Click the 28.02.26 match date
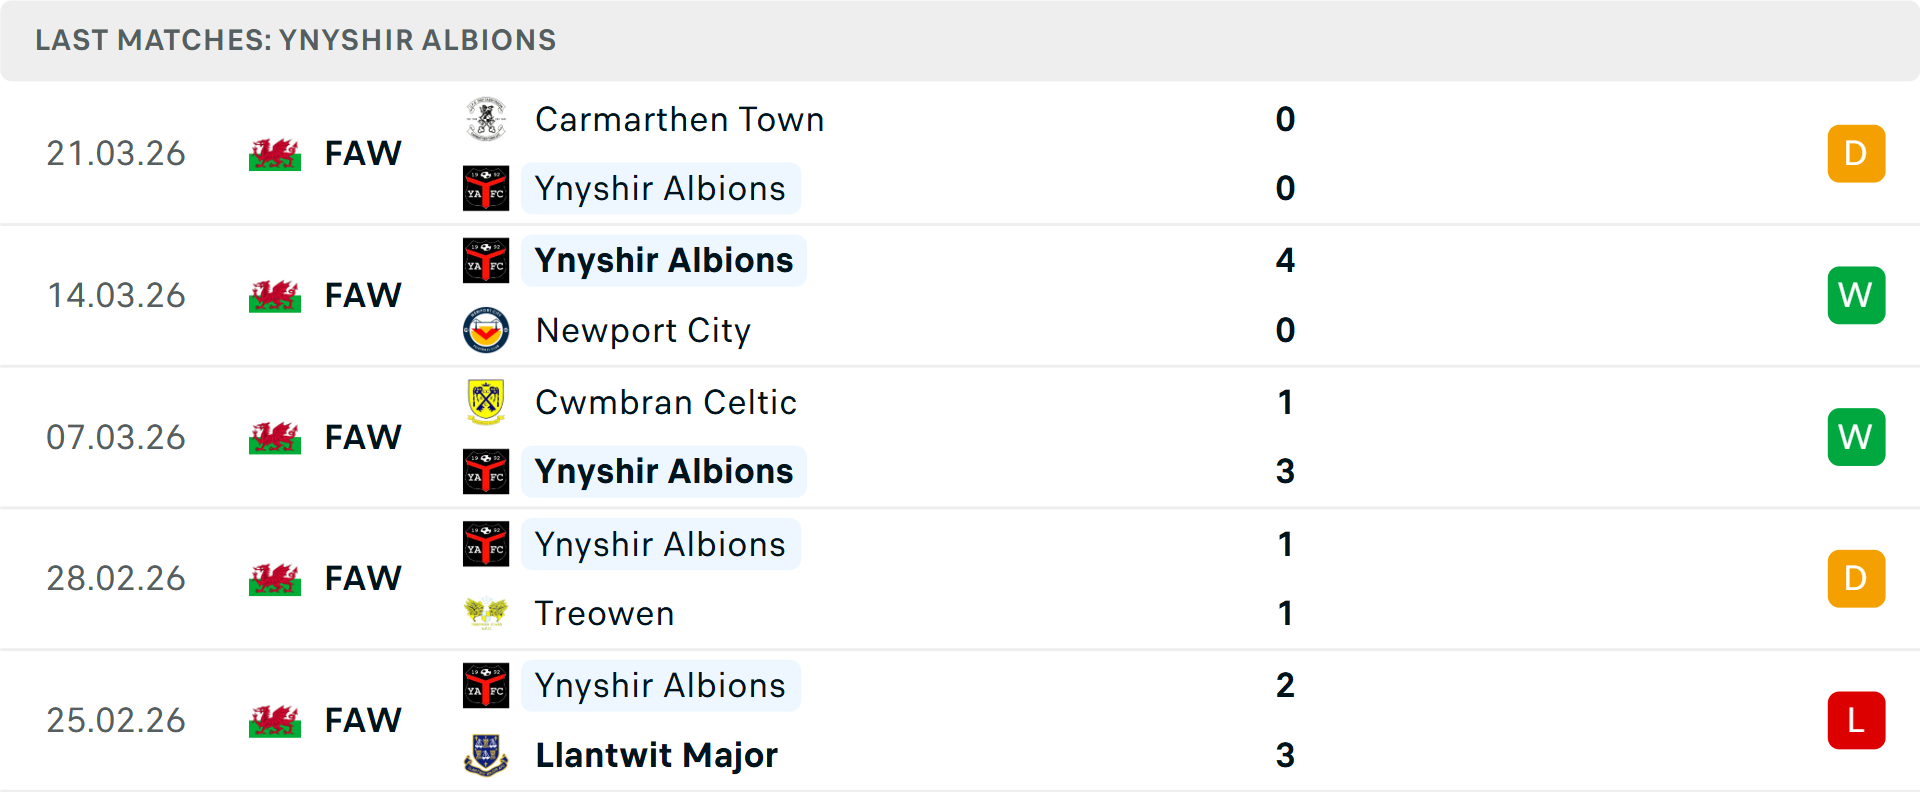 point(116,579)
